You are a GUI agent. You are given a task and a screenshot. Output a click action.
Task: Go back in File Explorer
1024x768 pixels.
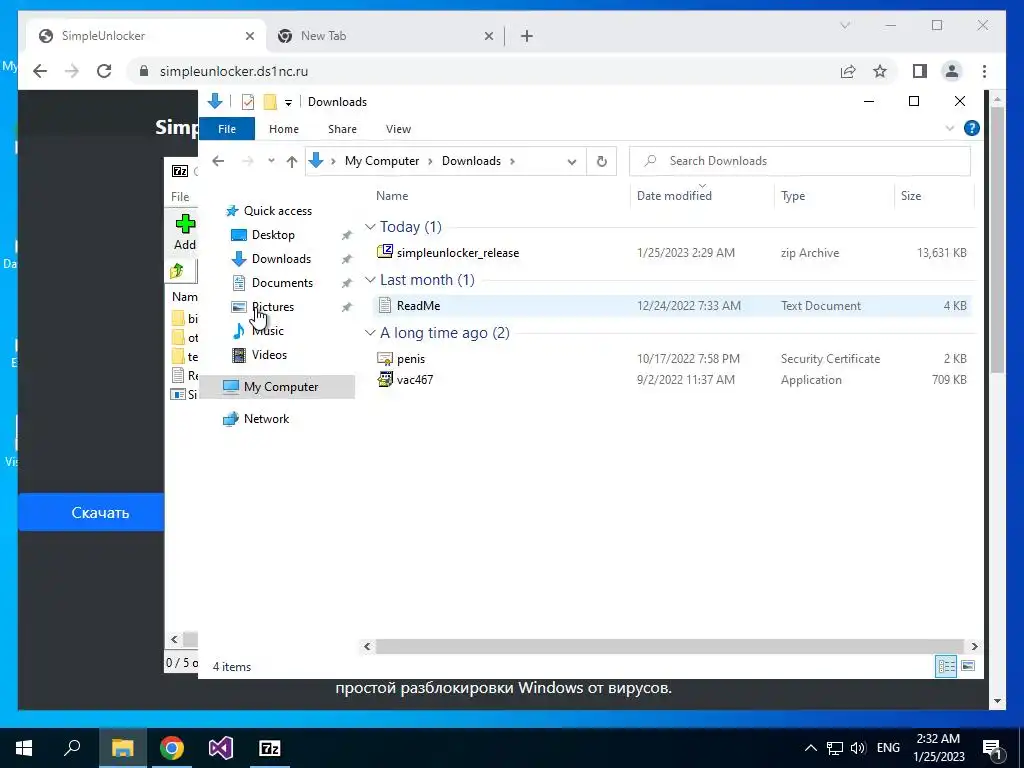[218, 161]
